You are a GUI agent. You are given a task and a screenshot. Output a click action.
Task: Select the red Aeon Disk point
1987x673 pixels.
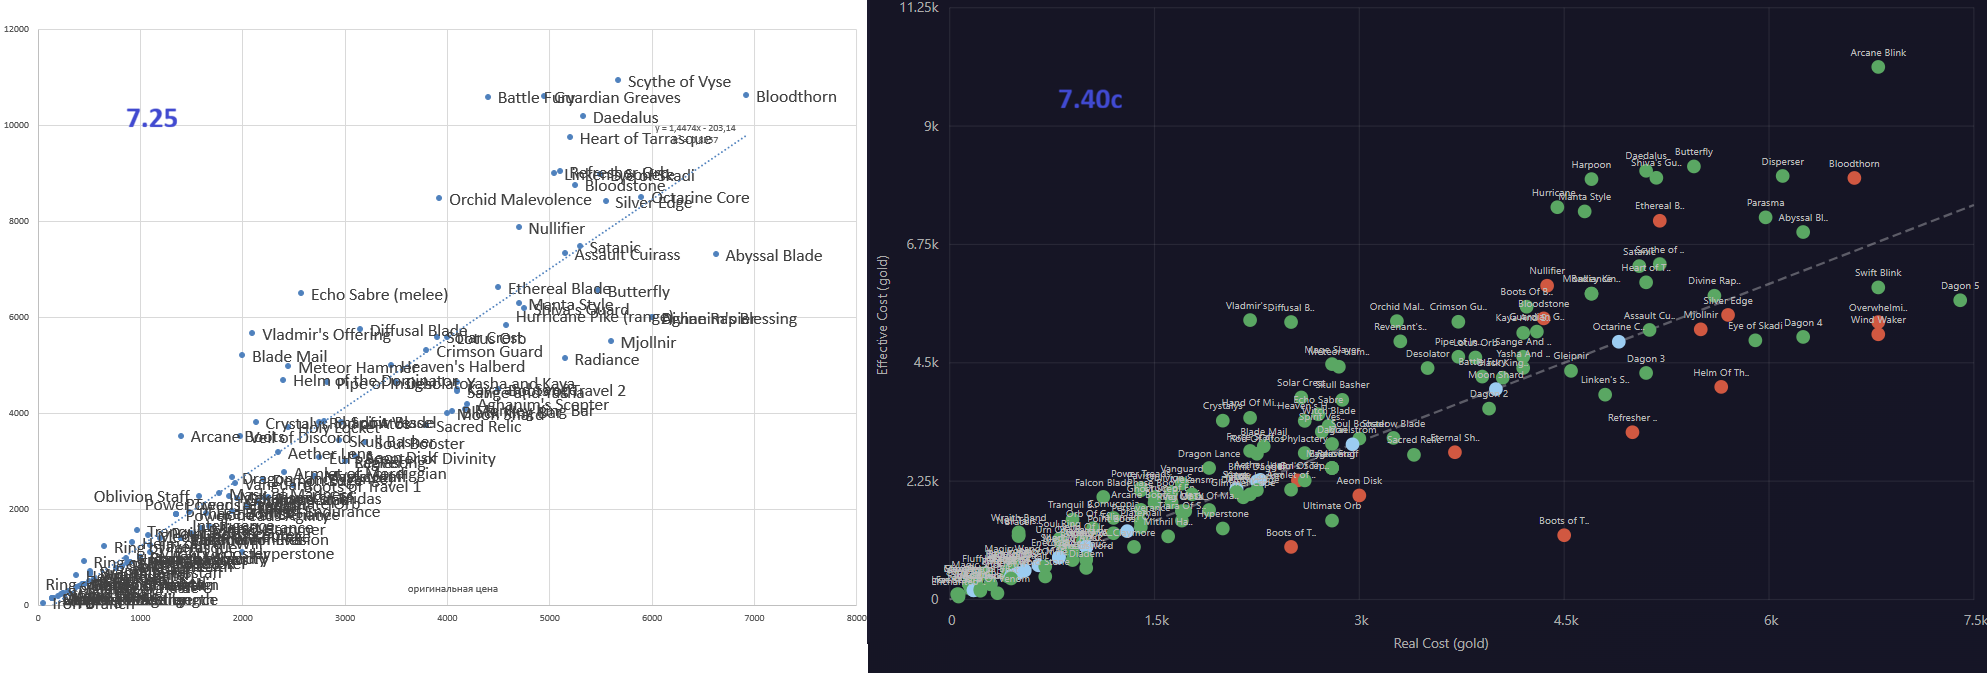(1358, 495)
